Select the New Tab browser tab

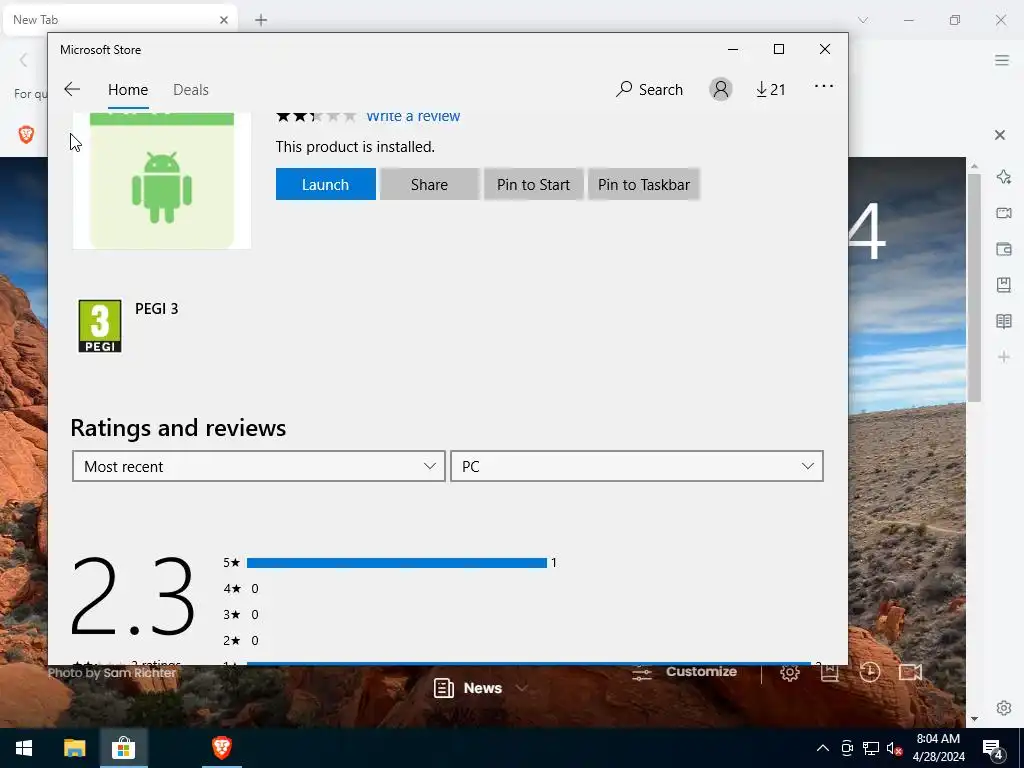tap(118, 20)
